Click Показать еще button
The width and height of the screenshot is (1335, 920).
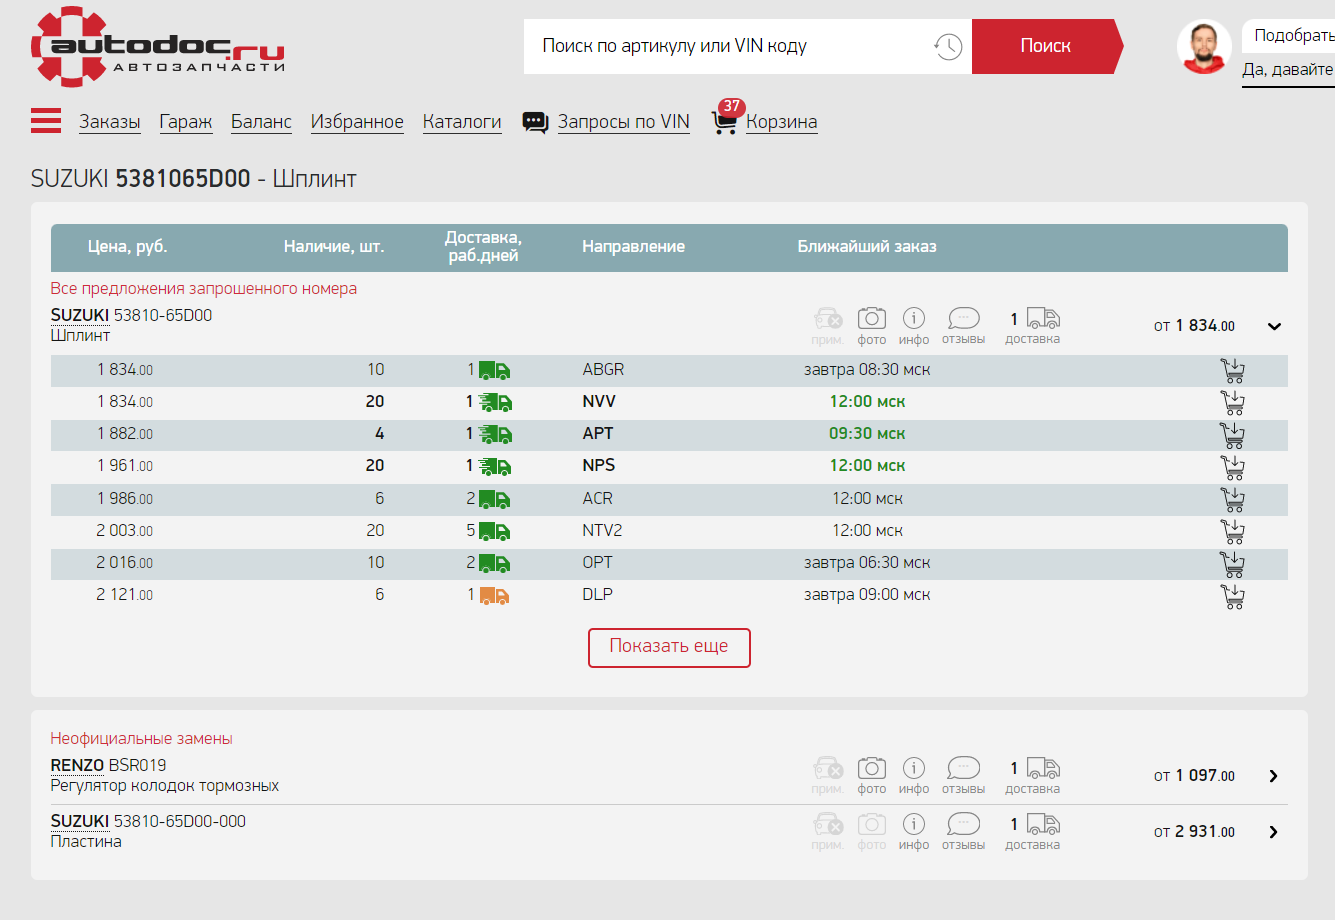[x=669, y=647]
